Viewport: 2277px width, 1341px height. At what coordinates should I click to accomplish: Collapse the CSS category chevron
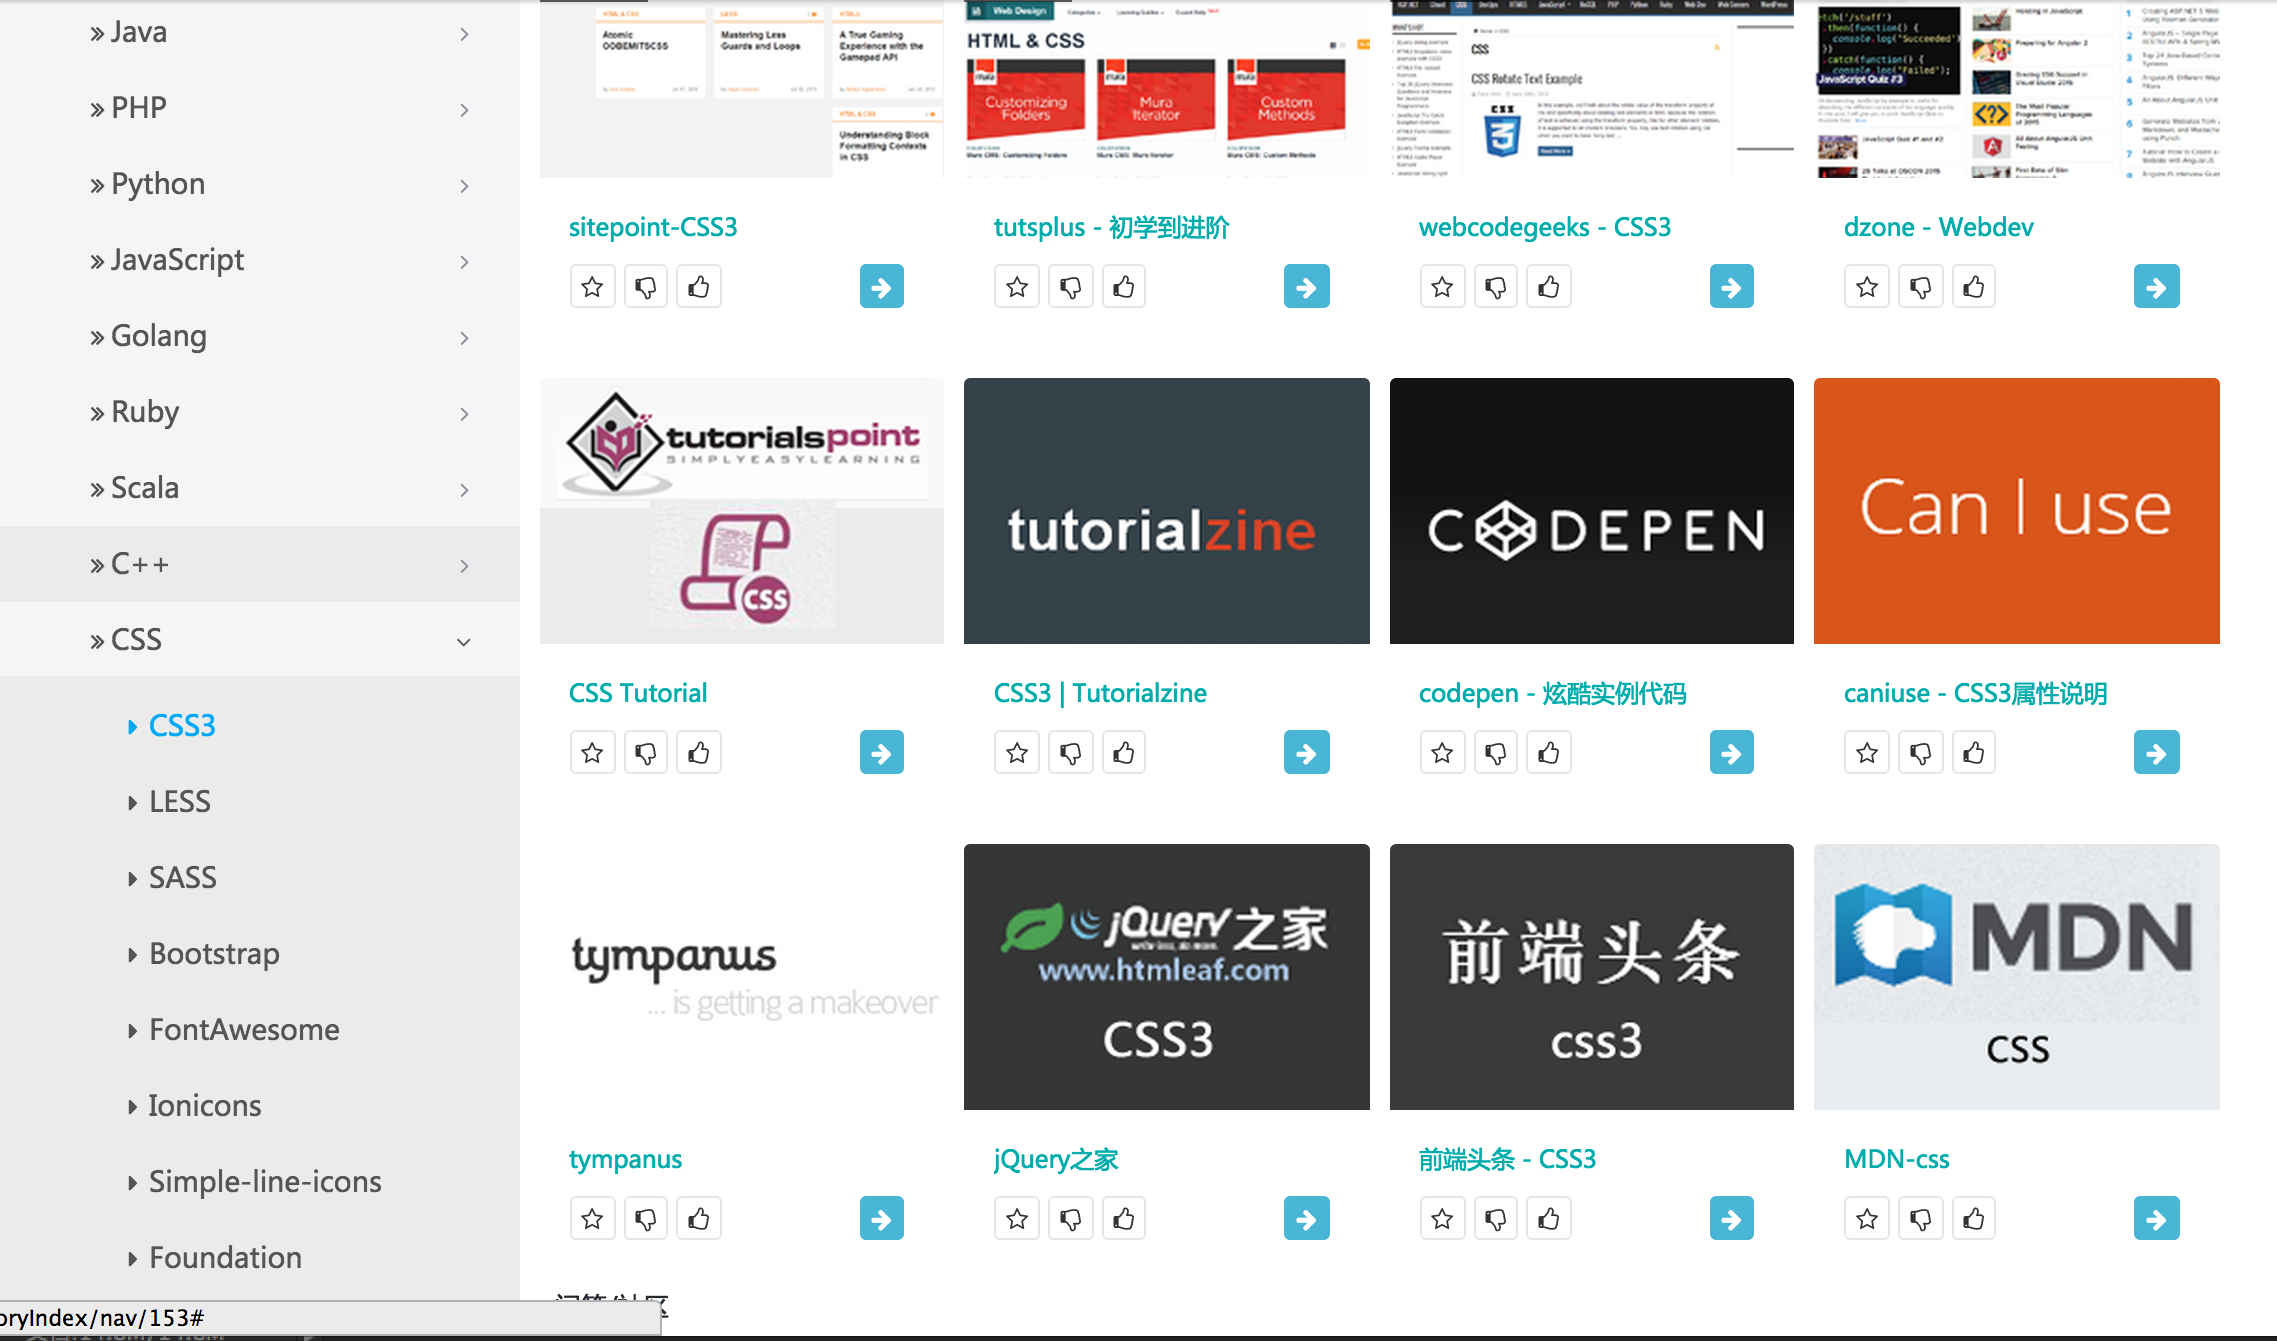464,642
